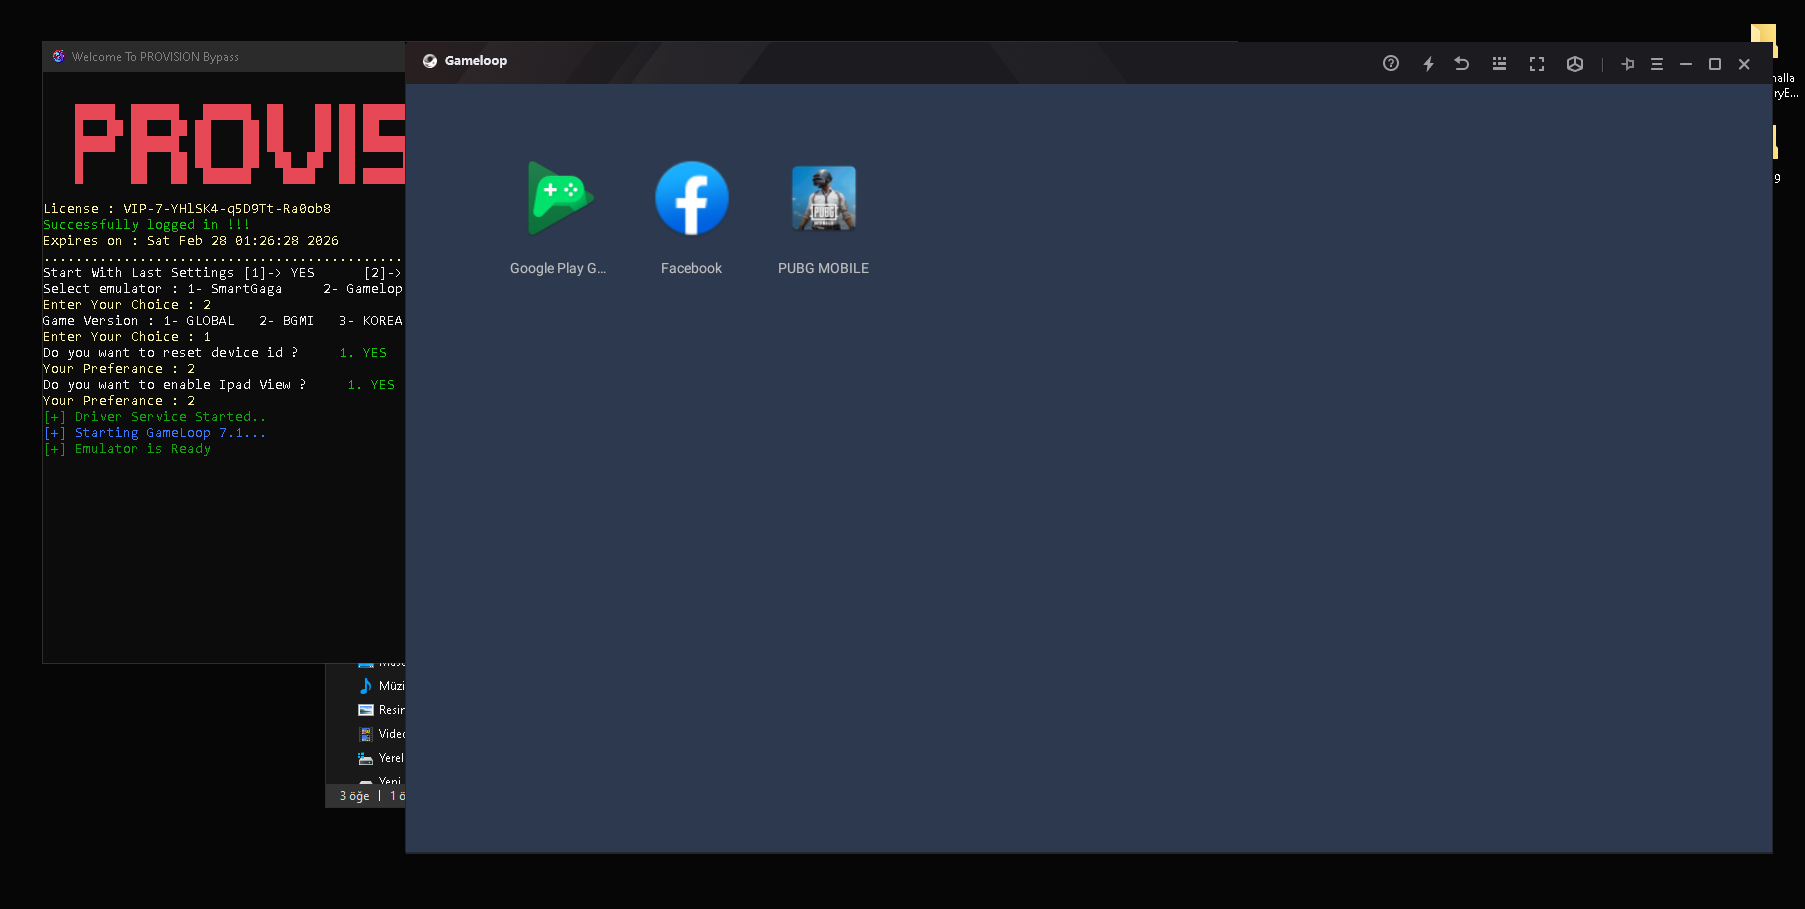Select the Resimler folder in Explorer sidebar
Screen dimensions: 1805x909
coord(382,710)
